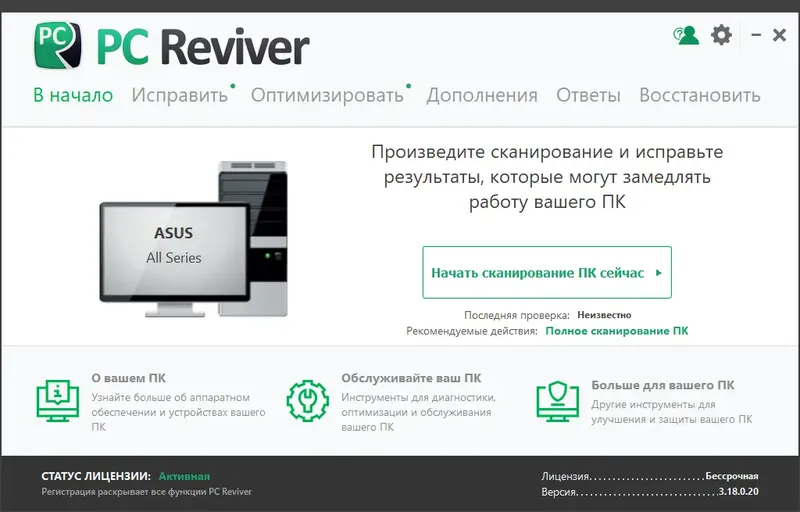Start scan with 'Начать сканирование ПК сейчас'
Screen dimensions: 800x512
(547, 272)
